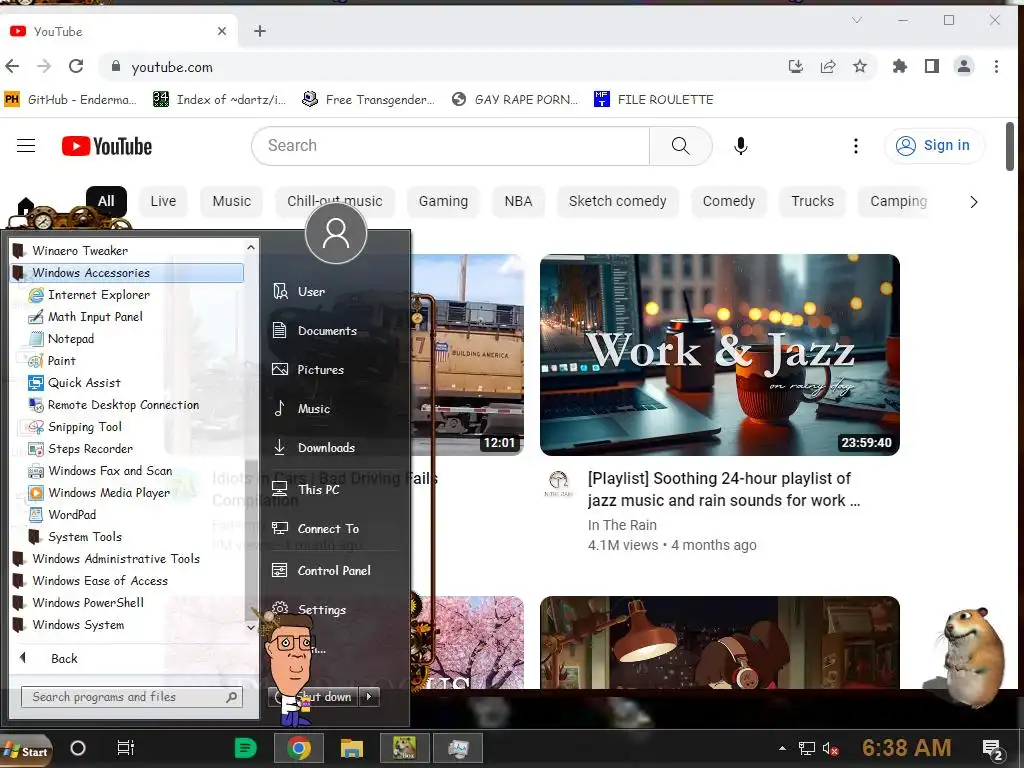Show more category chips with right chevron
Screen dimensions: 1024x768
click(974, 202)
